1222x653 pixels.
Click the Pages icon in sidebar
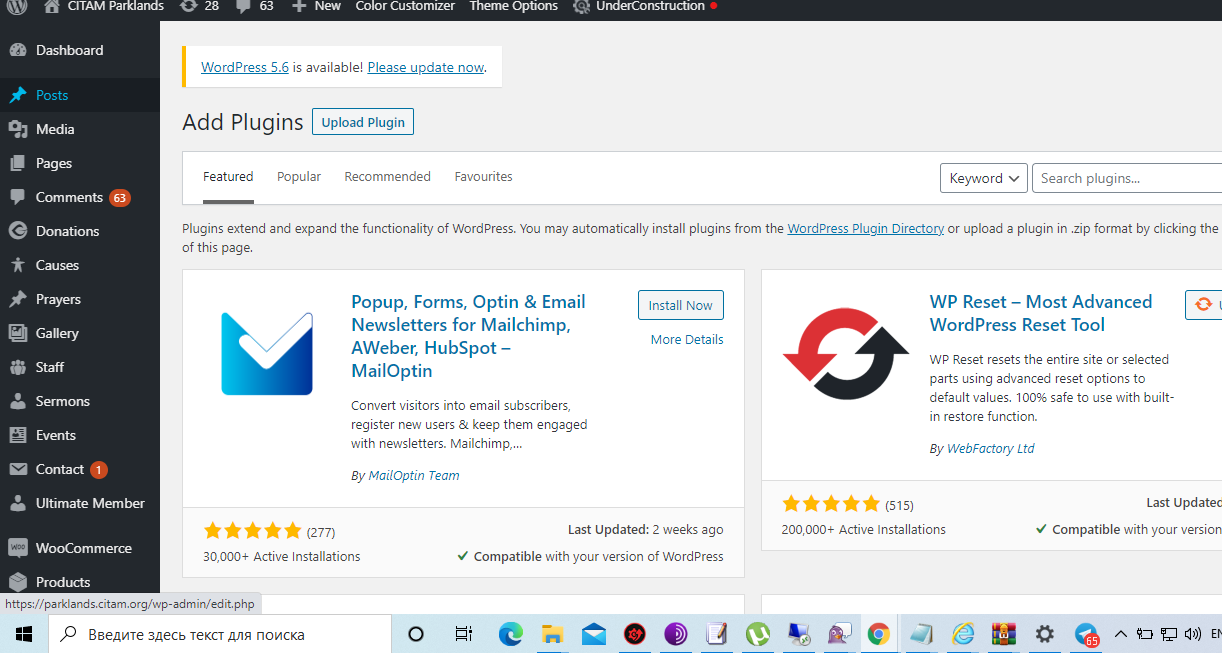(17, 163)
